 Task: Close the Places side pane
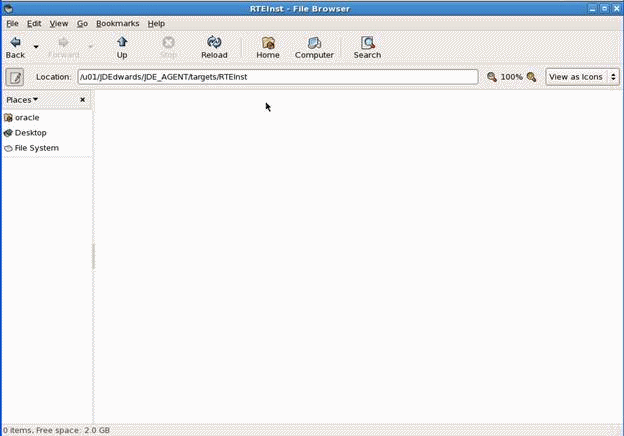(82, 99)
